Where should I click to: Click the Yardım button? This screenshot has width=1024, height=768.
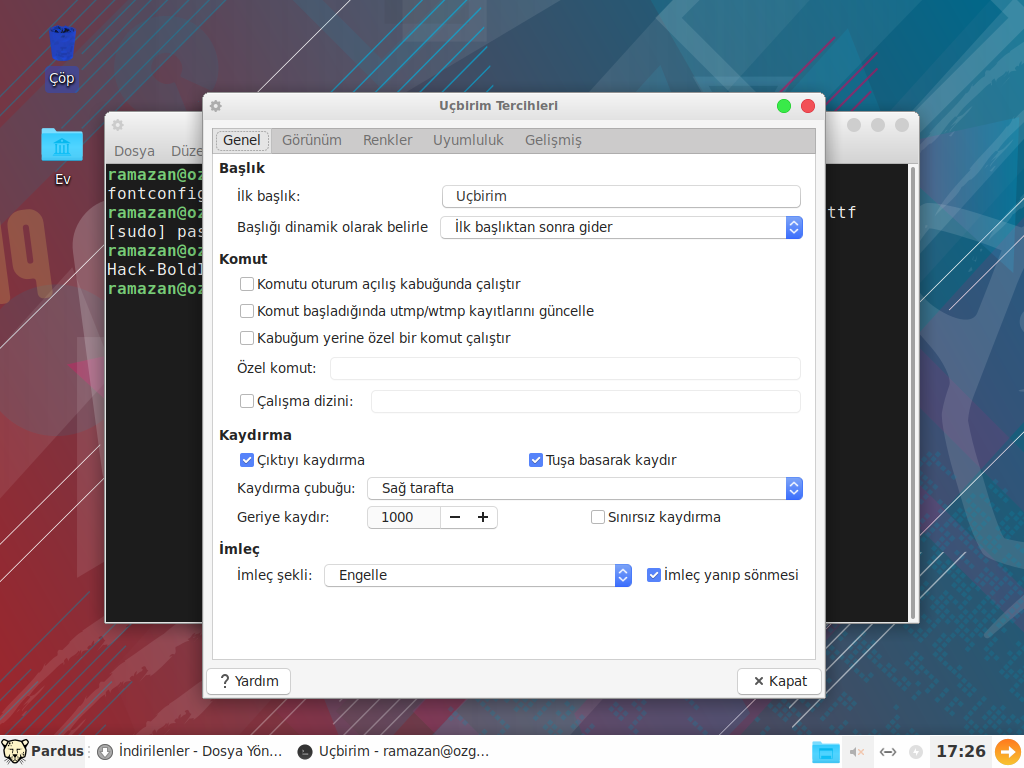pos(249,681)
